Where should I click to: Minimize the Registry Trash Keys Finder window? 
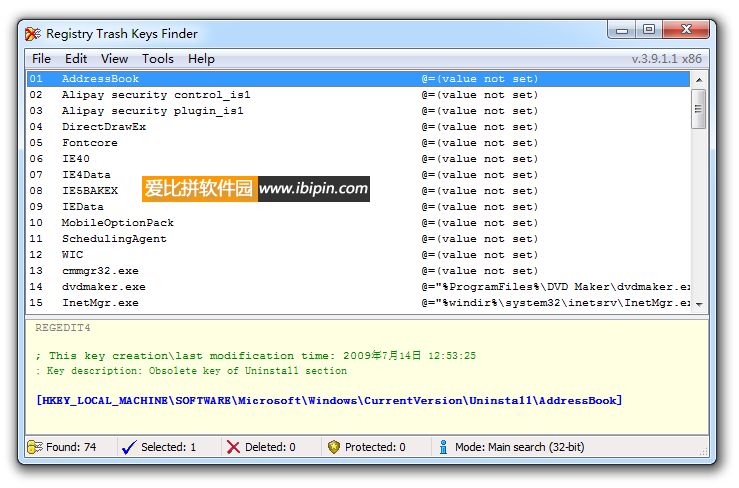tap(622, 30)
